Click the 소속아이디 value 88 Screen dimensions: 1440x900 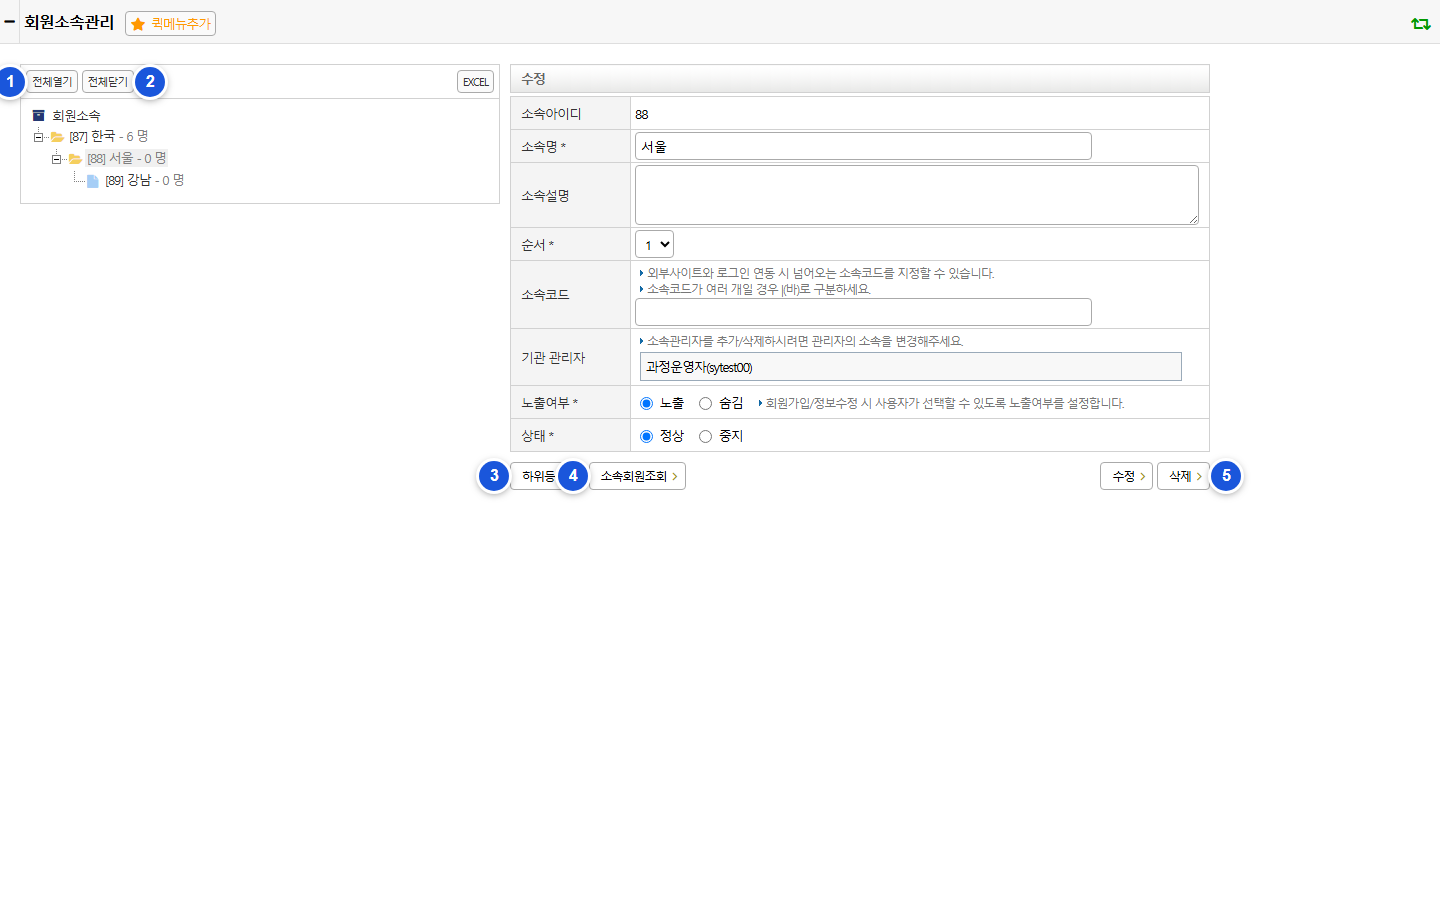(x=642, y=114)
